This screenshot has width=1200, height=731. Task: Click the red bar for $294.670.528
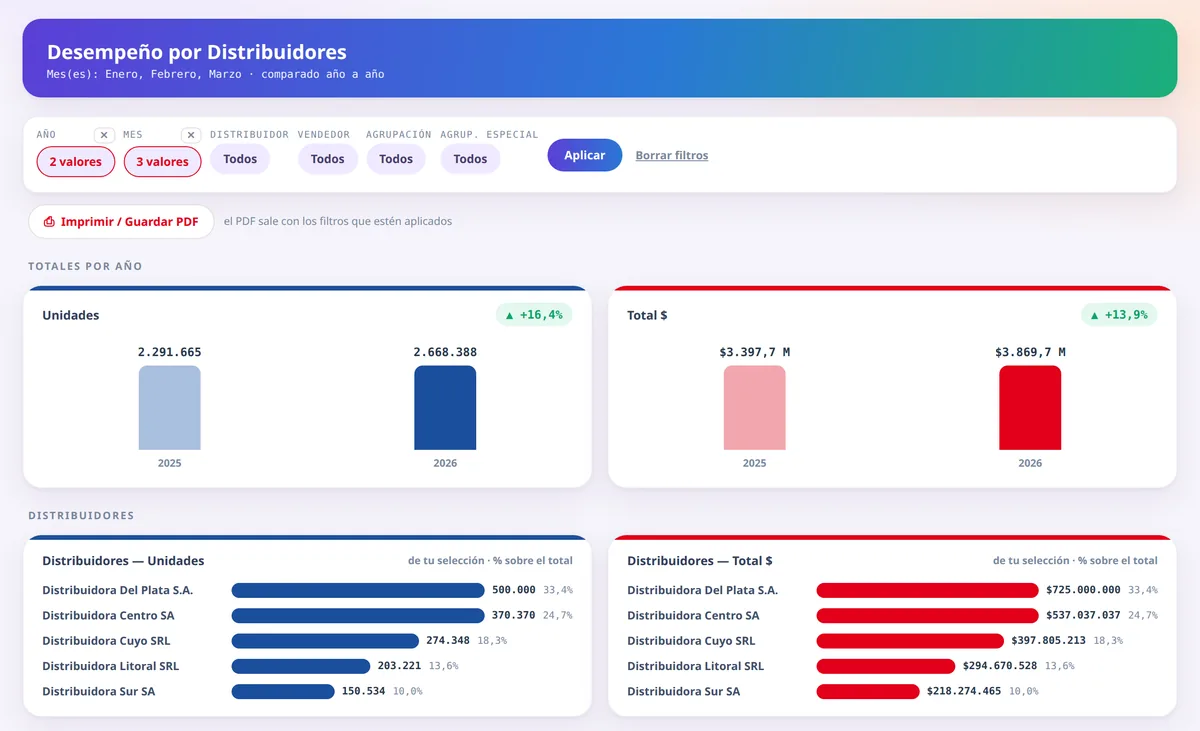pos(886,666)
